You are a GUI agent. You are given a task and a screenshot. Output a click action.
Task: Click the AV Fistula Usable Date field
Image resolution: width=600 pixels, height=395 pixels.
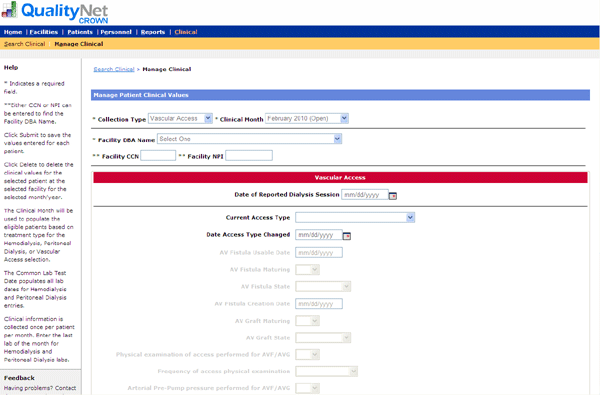(319, 253)
